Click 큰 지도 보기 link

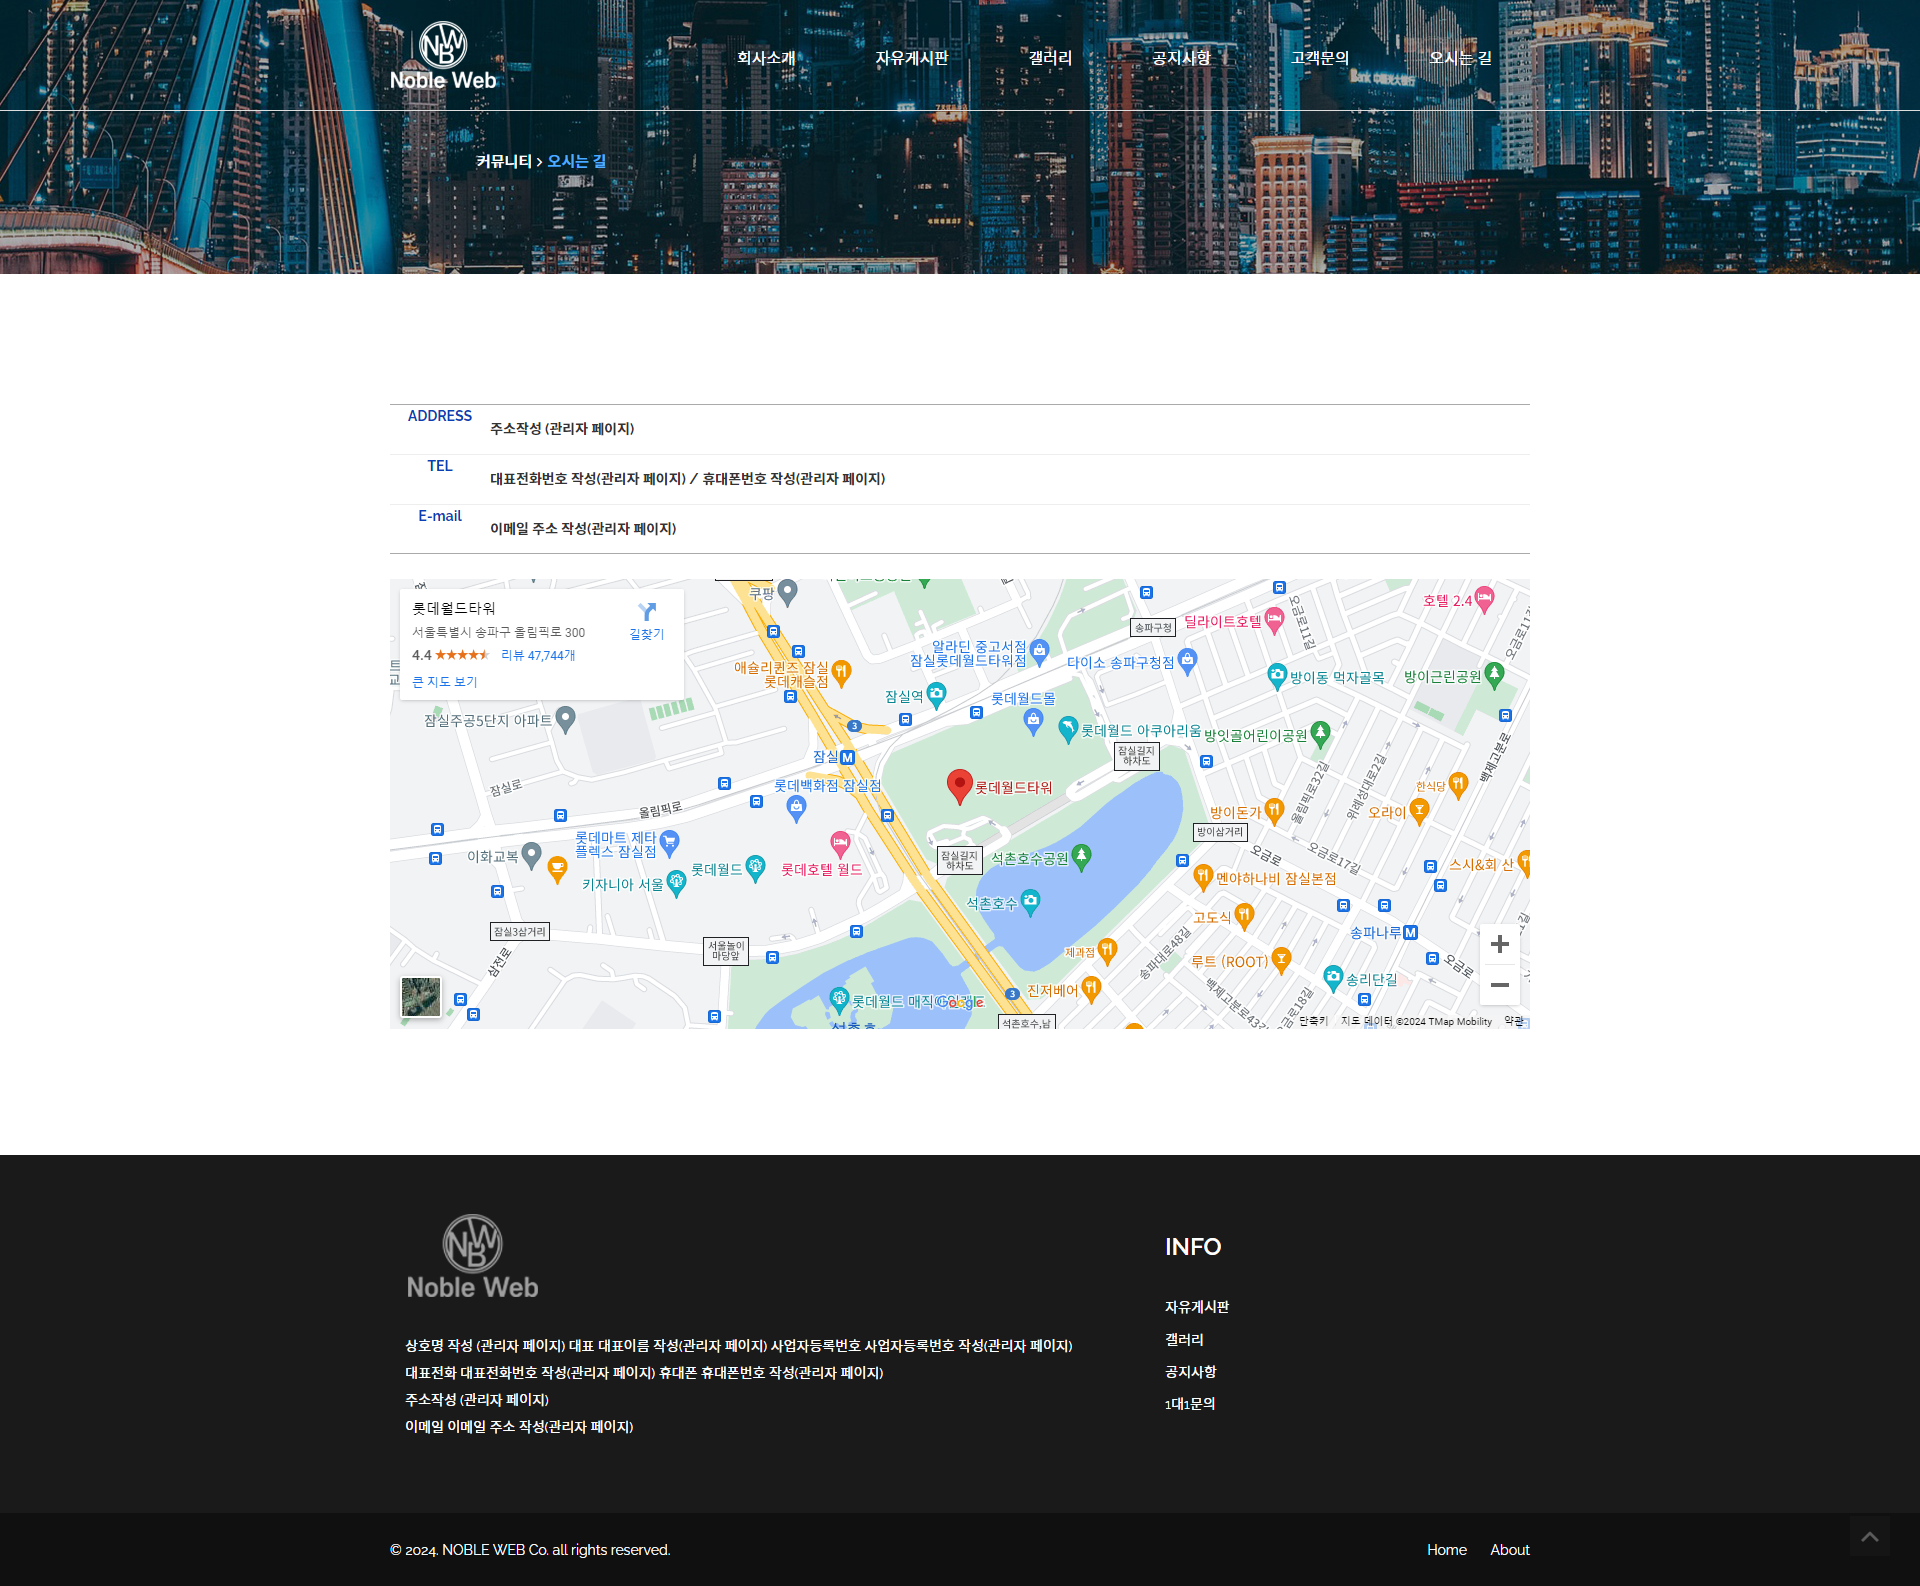click(445, 682)
